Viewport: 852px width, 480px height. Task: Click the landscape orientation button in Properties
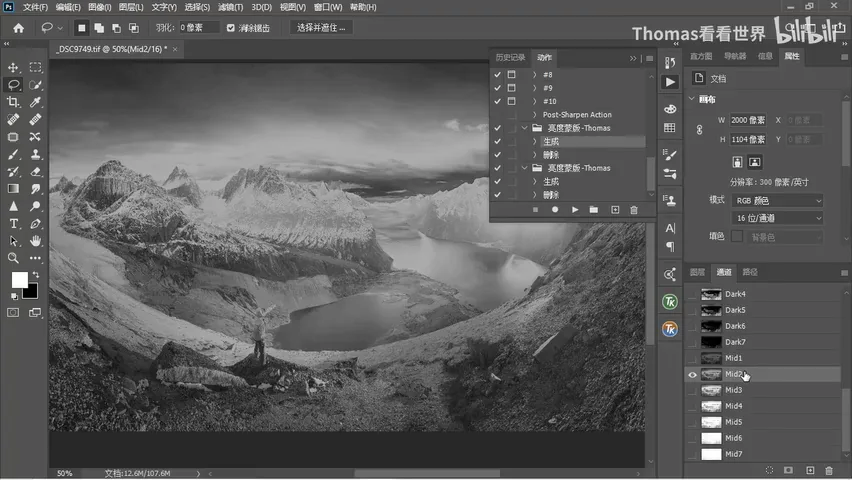pos(755,162)
